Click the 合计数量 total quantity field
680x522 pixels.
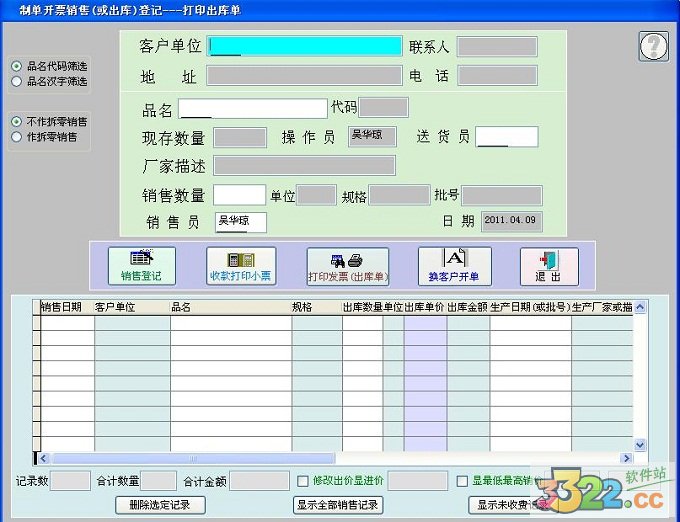coord(159,481)
